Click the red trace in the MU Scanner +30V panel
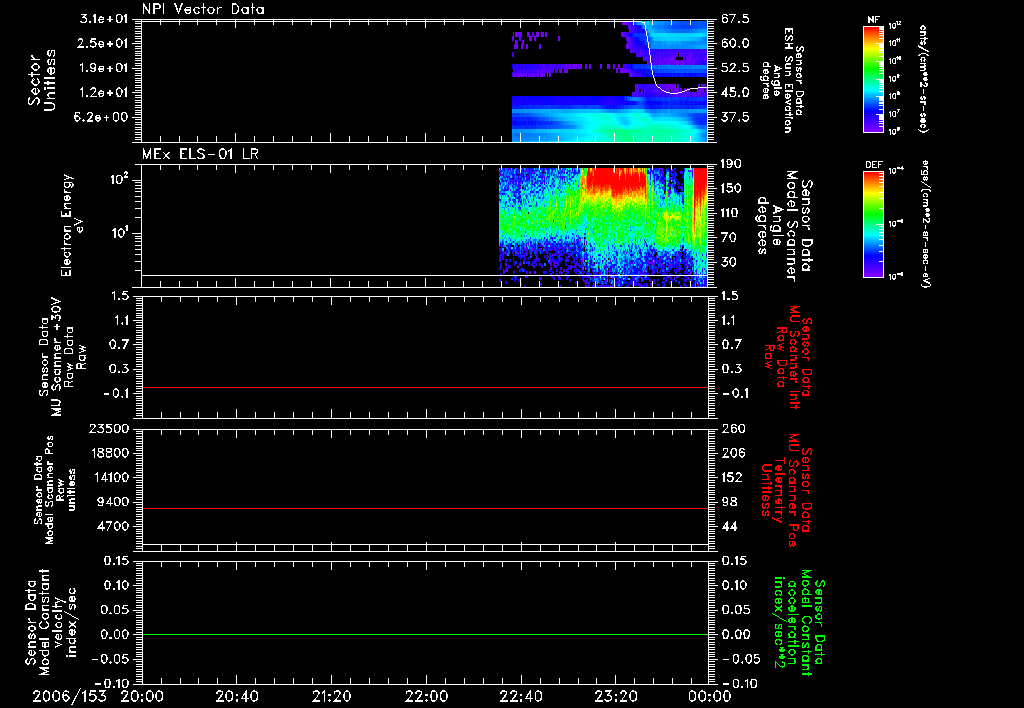Image resolution: width=1024 pixels, height=708 pixels. coord(424,387)
